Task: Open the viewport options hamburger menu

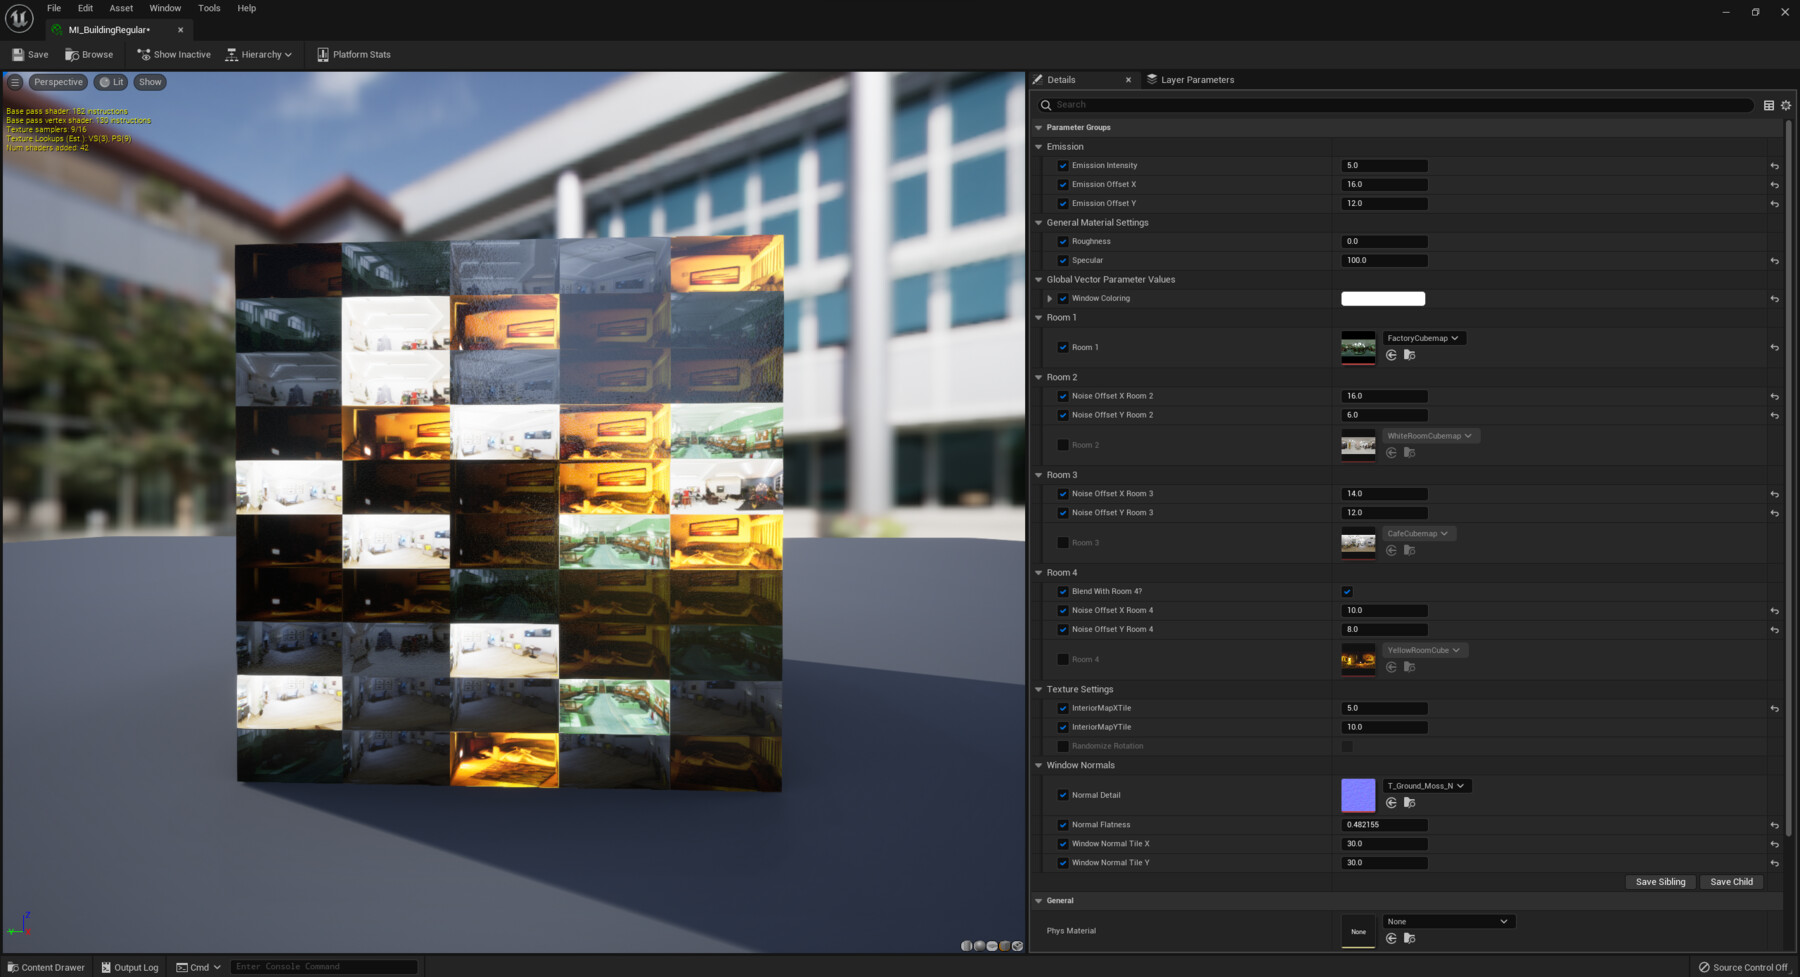Action: (x=15, y=82)
